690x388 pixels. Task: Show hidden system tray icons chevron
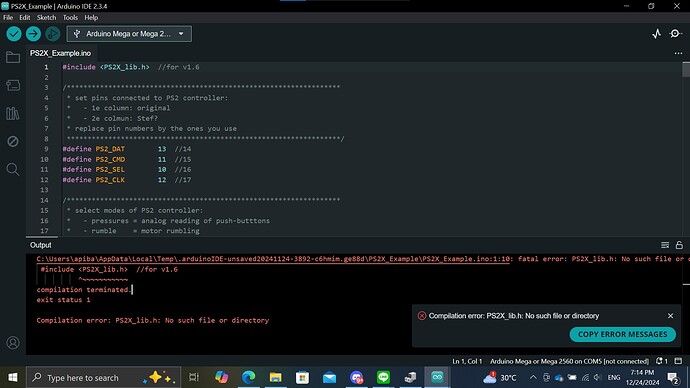(533, 377)
